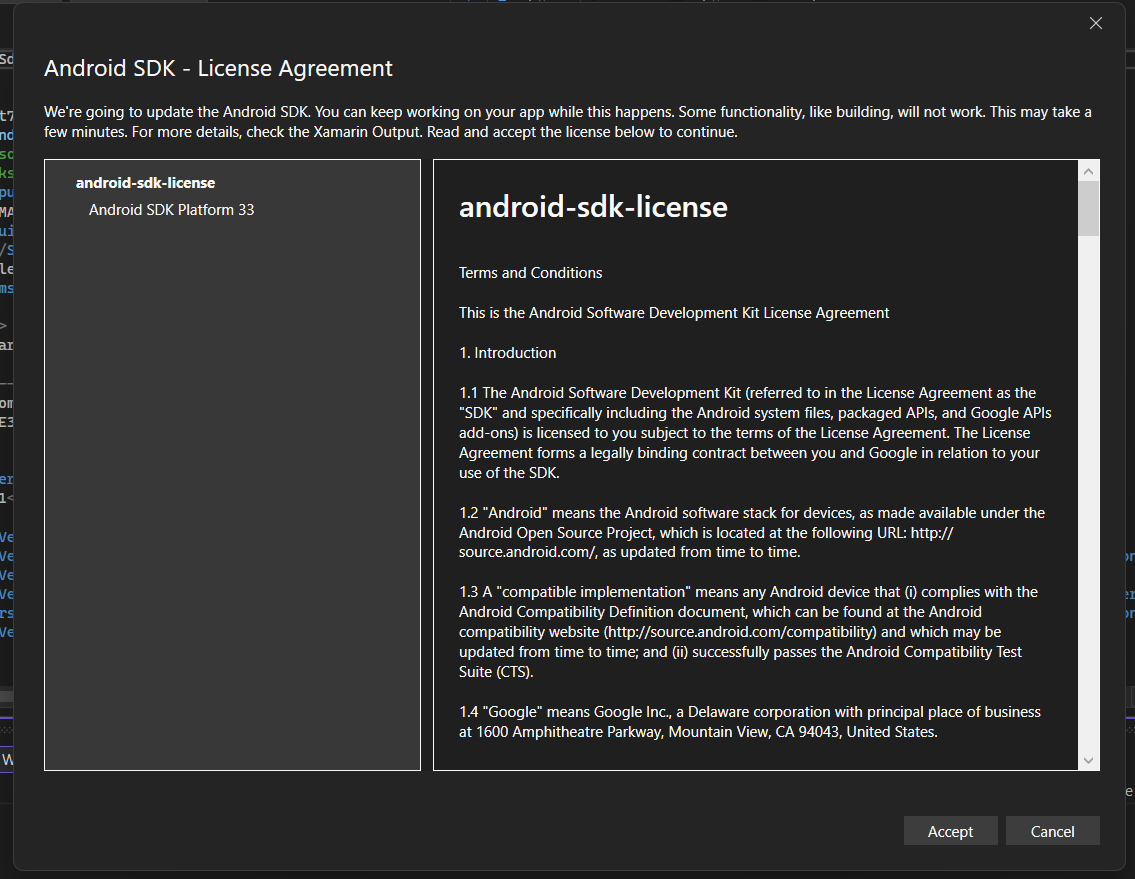Click the source.android.com URL in section 1.2
The width and height of the screenshot is (1135, 879).
527,552
